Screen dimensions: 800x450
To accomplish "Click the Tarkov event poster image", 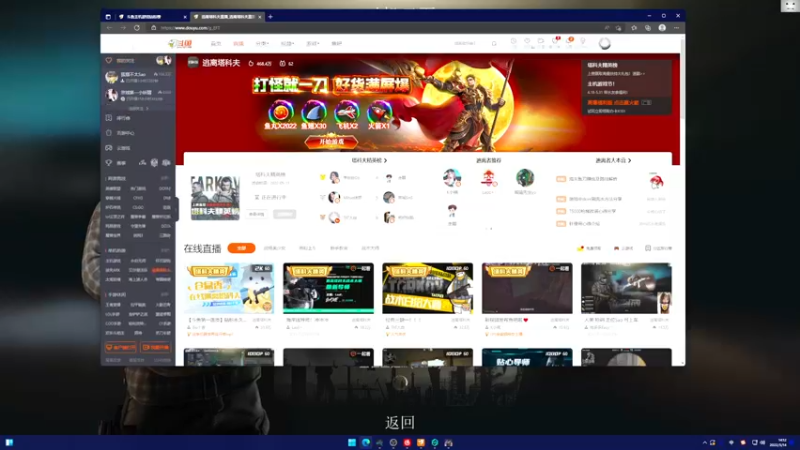I will [x=215, y=198].
